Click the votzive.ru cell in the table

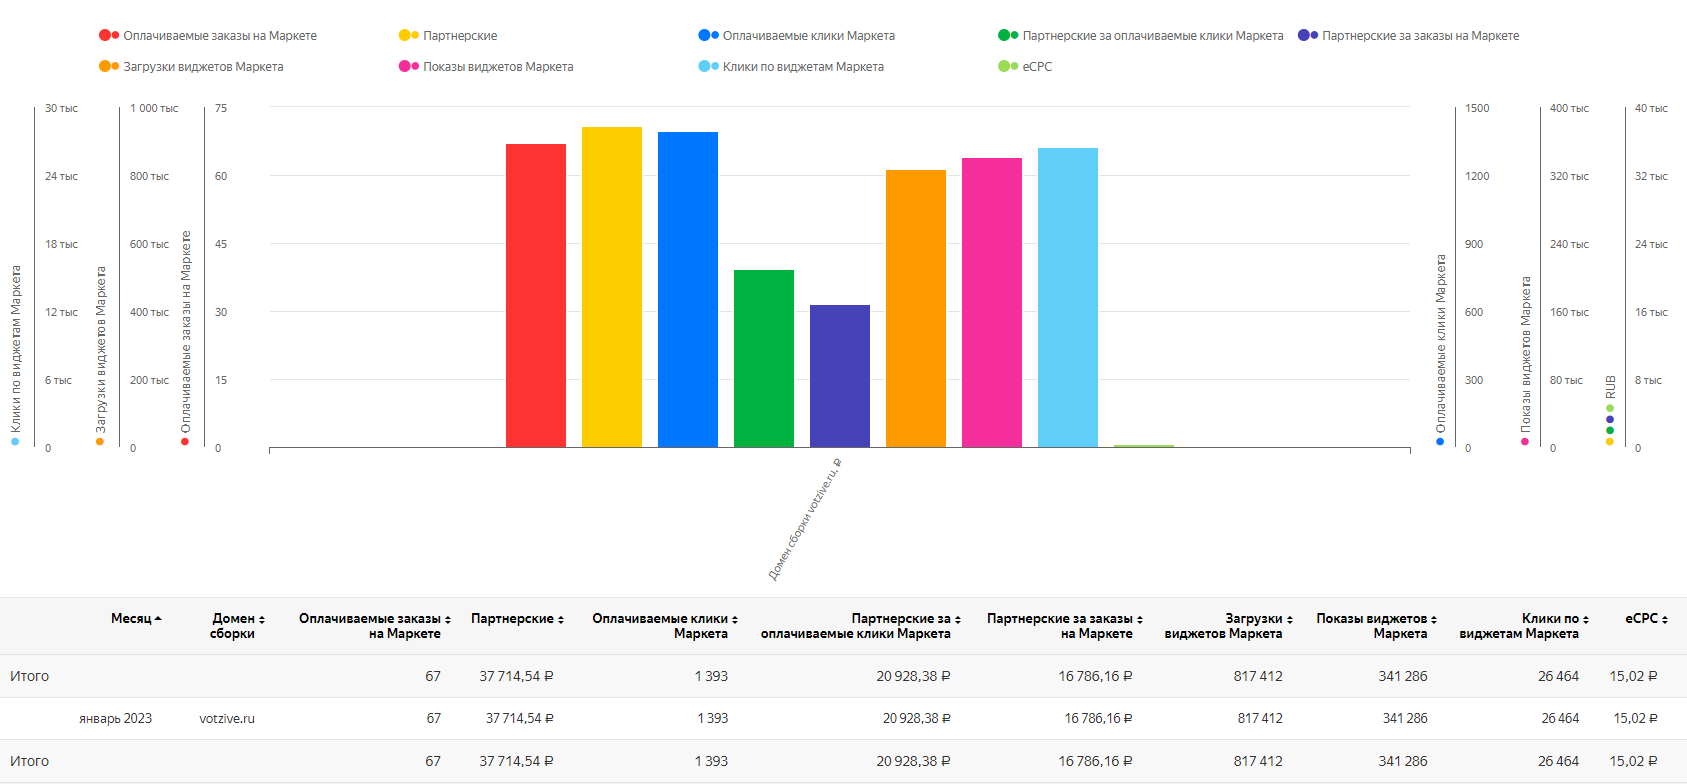click(227, 719)
